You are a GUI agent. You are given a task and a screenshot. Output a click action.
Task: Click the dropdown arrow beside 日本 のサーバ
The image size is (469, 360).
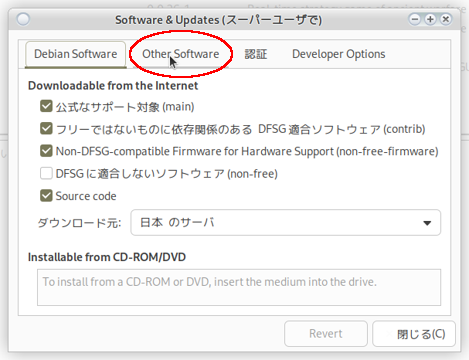pos(427,223)
